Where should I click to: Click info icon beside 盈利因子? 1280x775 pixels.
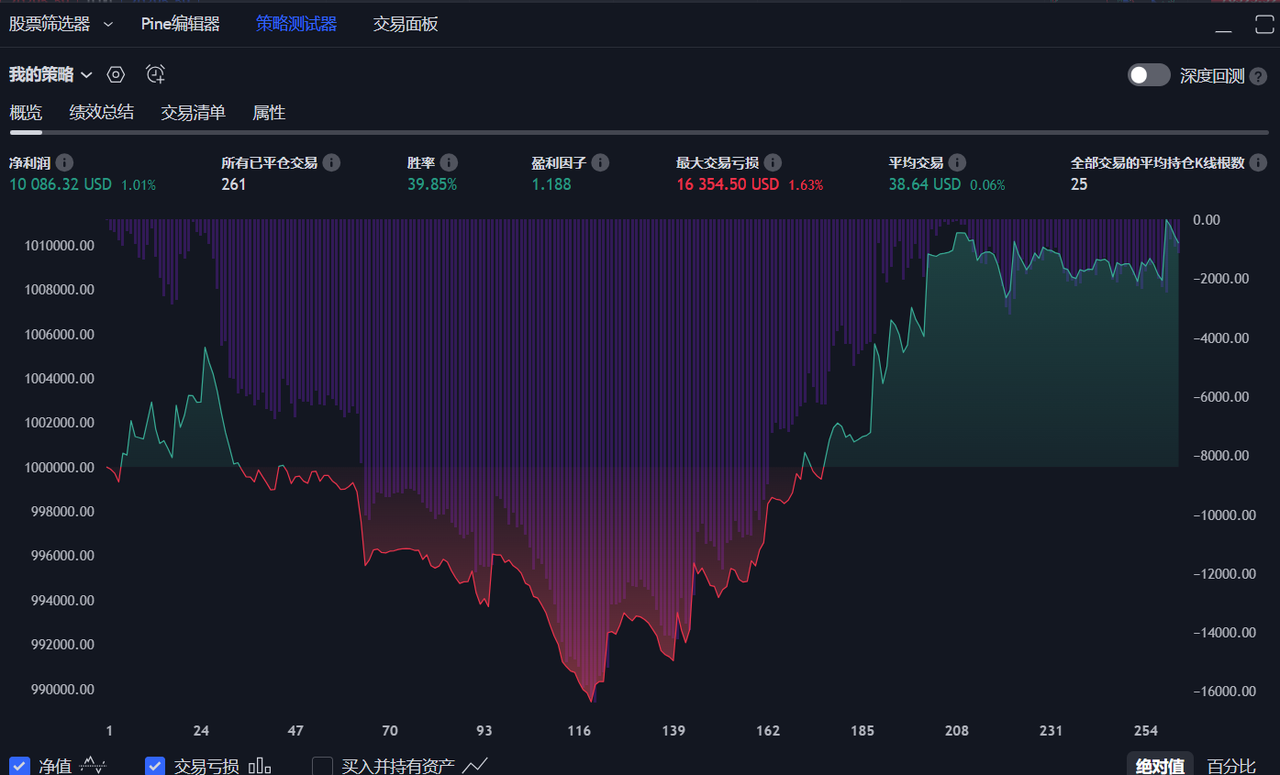tap(600, 162)
